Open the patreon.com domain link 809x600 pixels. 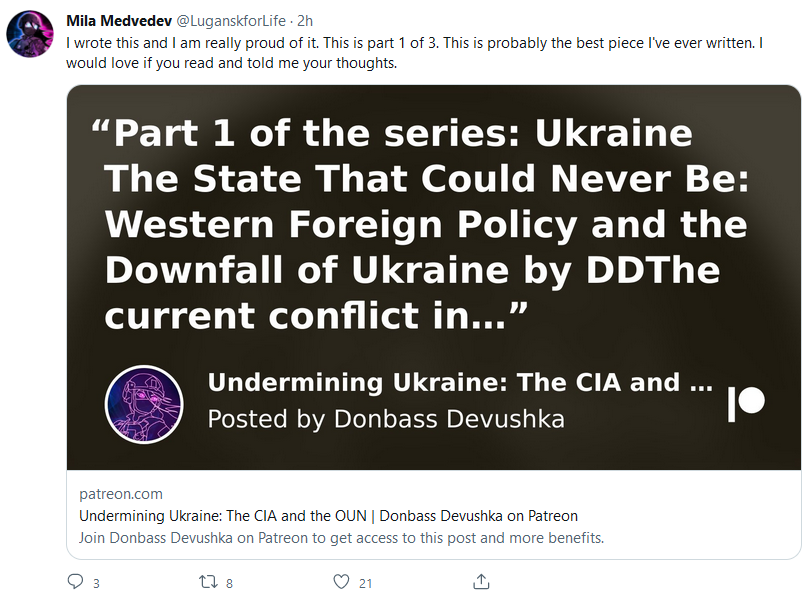(121, 494)
